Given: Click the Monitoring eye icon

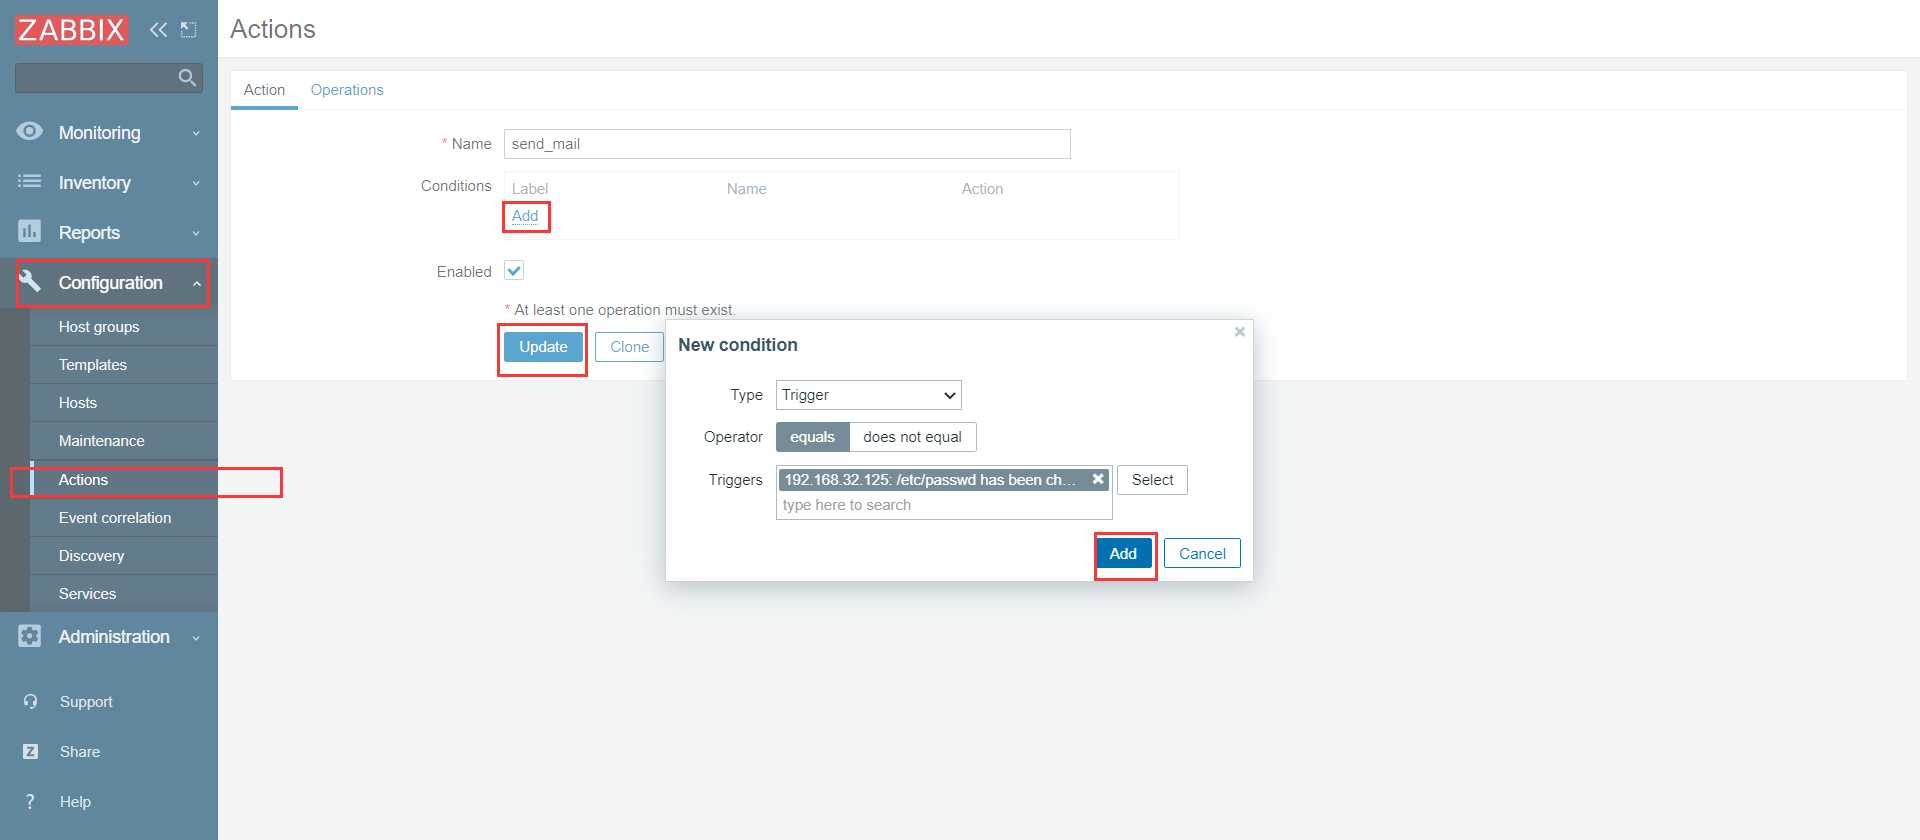Looking at the screenshot, I should coord(30,131).
